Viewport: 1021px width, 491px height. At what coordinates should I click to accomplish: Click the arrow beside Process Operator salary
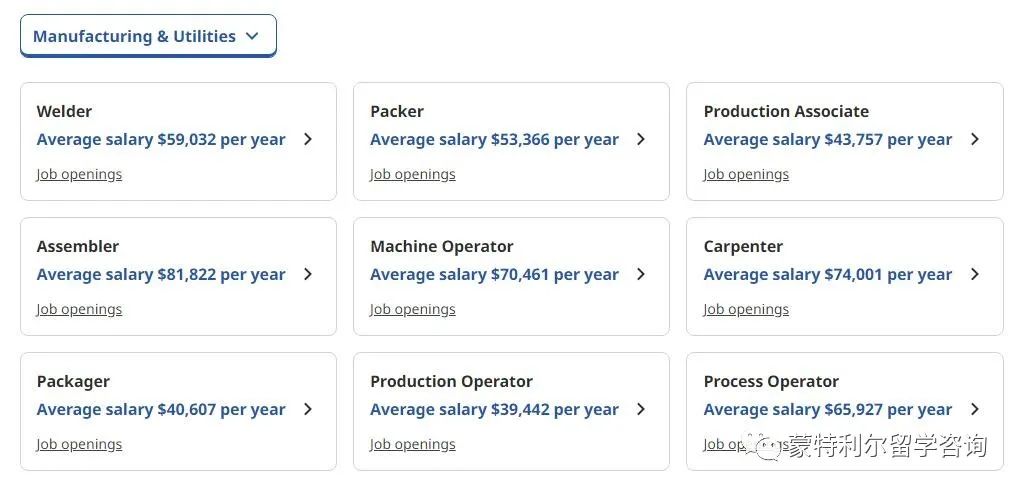[975, 409]
